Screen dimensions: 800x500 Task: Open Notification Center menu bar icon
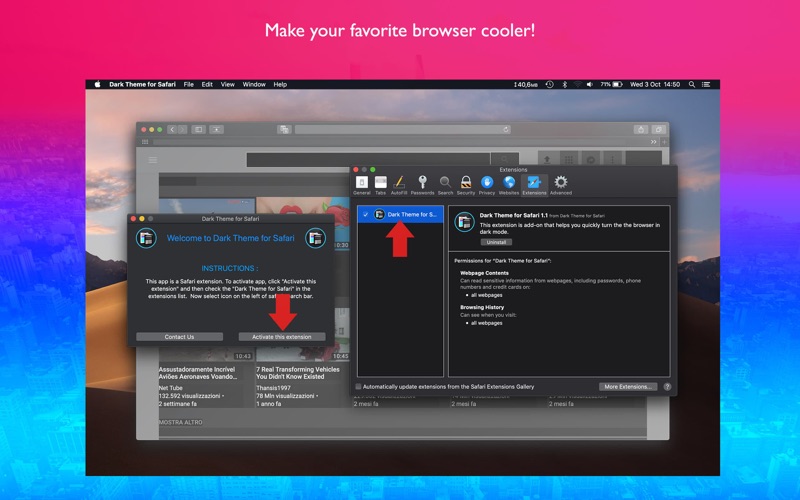[x=706, y=85]
